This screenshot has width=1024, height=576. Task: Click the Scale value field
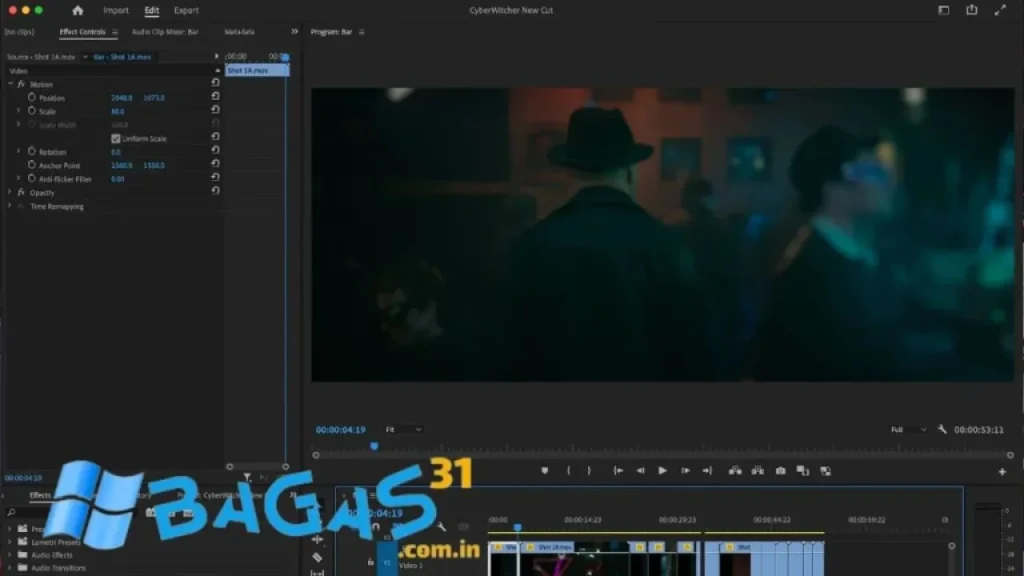(x=118, y=112)
